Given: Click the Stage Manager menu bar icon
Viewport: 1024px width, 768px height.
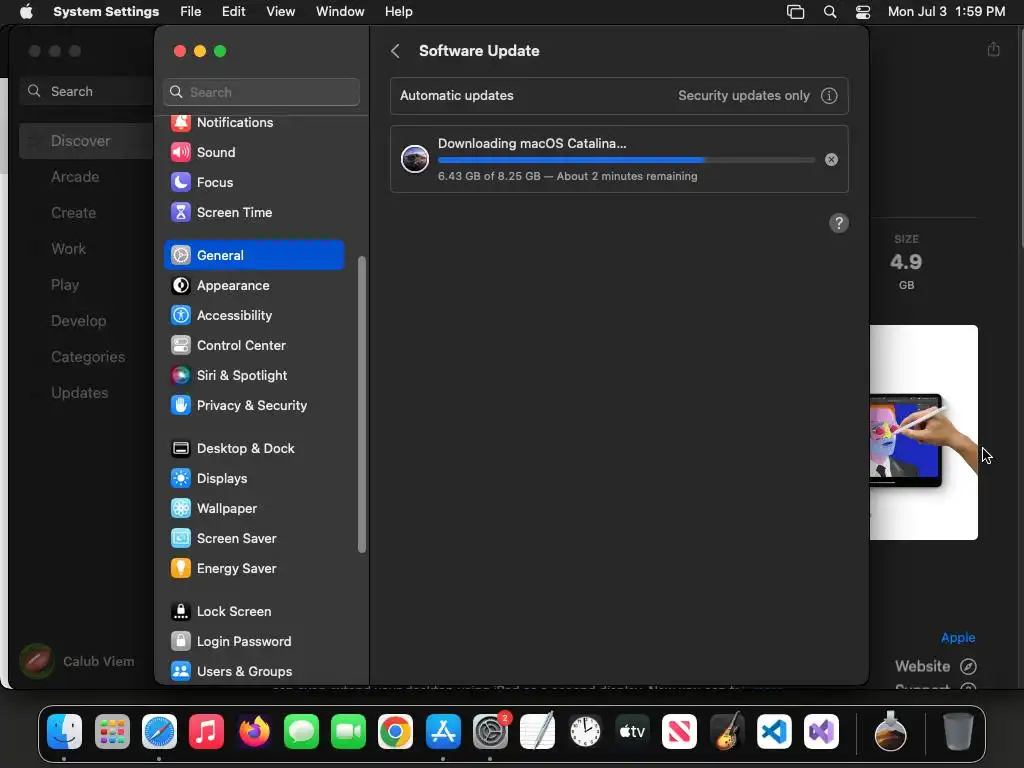Looking at the screenshot, I should (x=795, y=12).
